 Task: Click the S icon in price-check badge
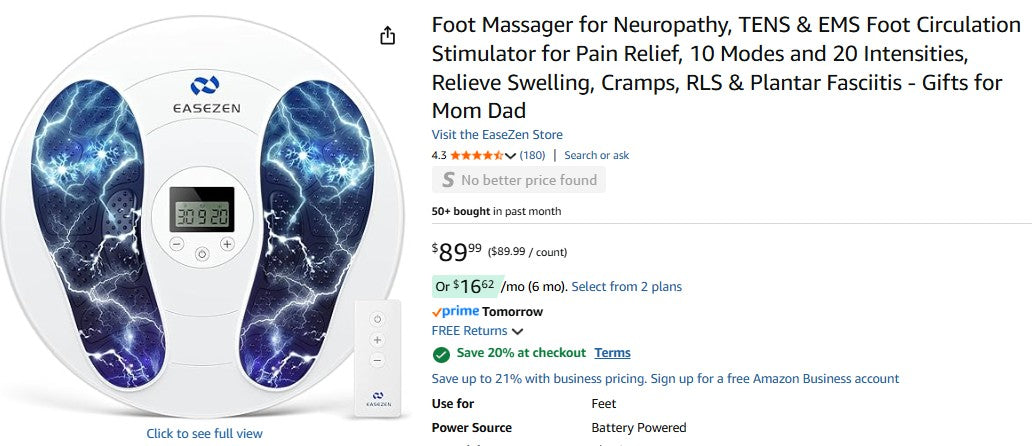coord(448,180)
